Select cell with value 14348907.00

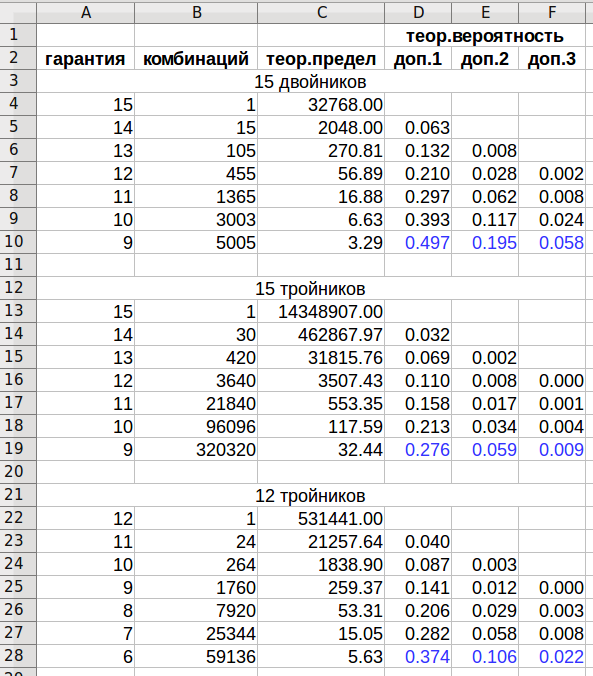click(321, 312)
